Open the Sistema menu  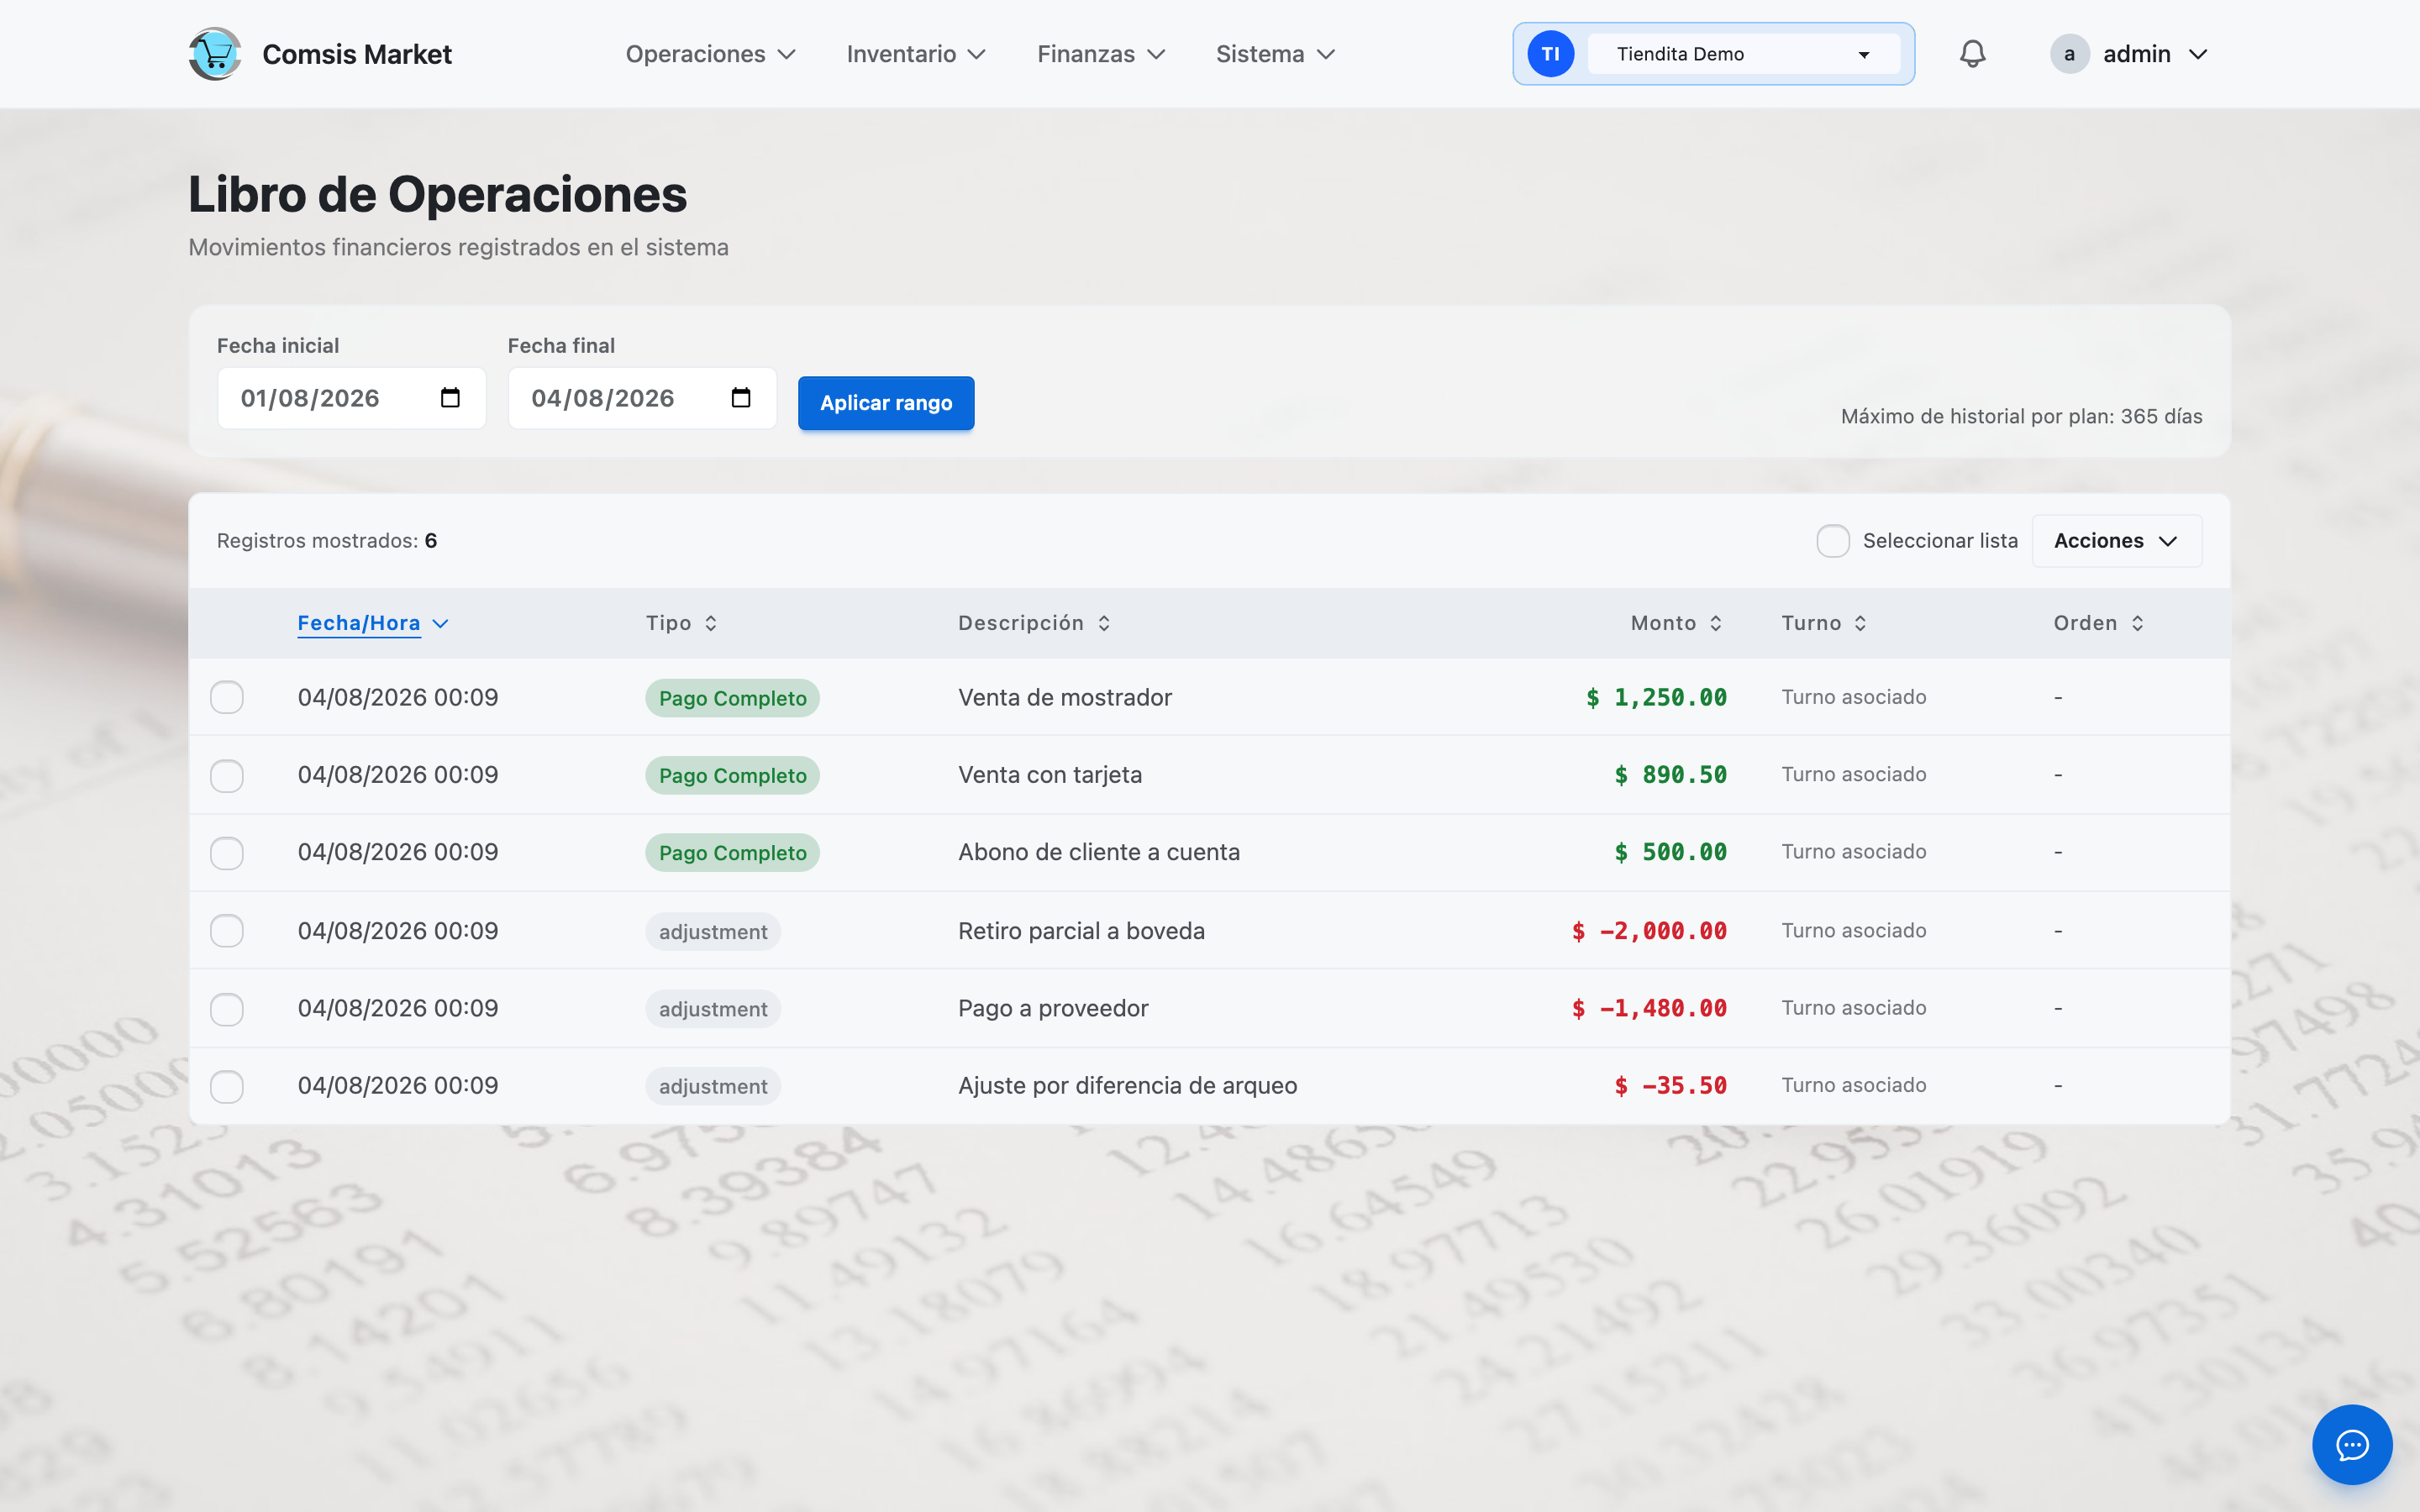pos(1275,54)
